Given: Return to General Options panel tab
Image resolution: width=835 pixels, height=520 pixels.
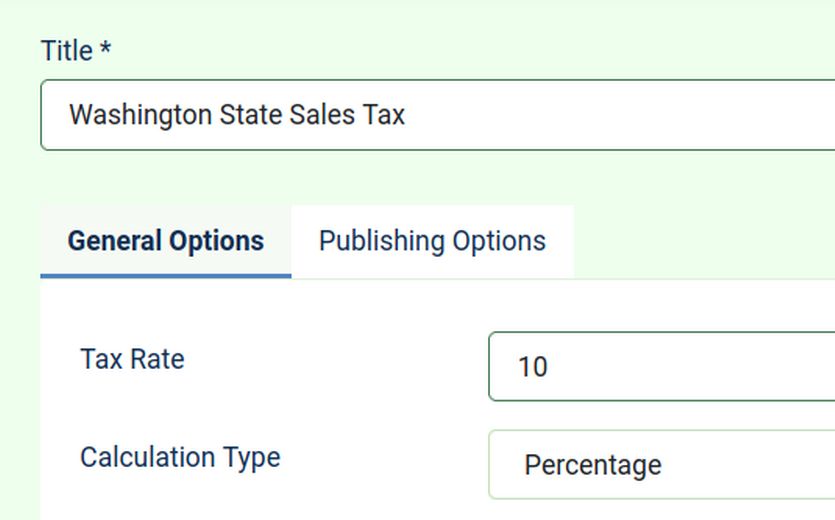Looking at the screenshot, I should coord(166,241).
